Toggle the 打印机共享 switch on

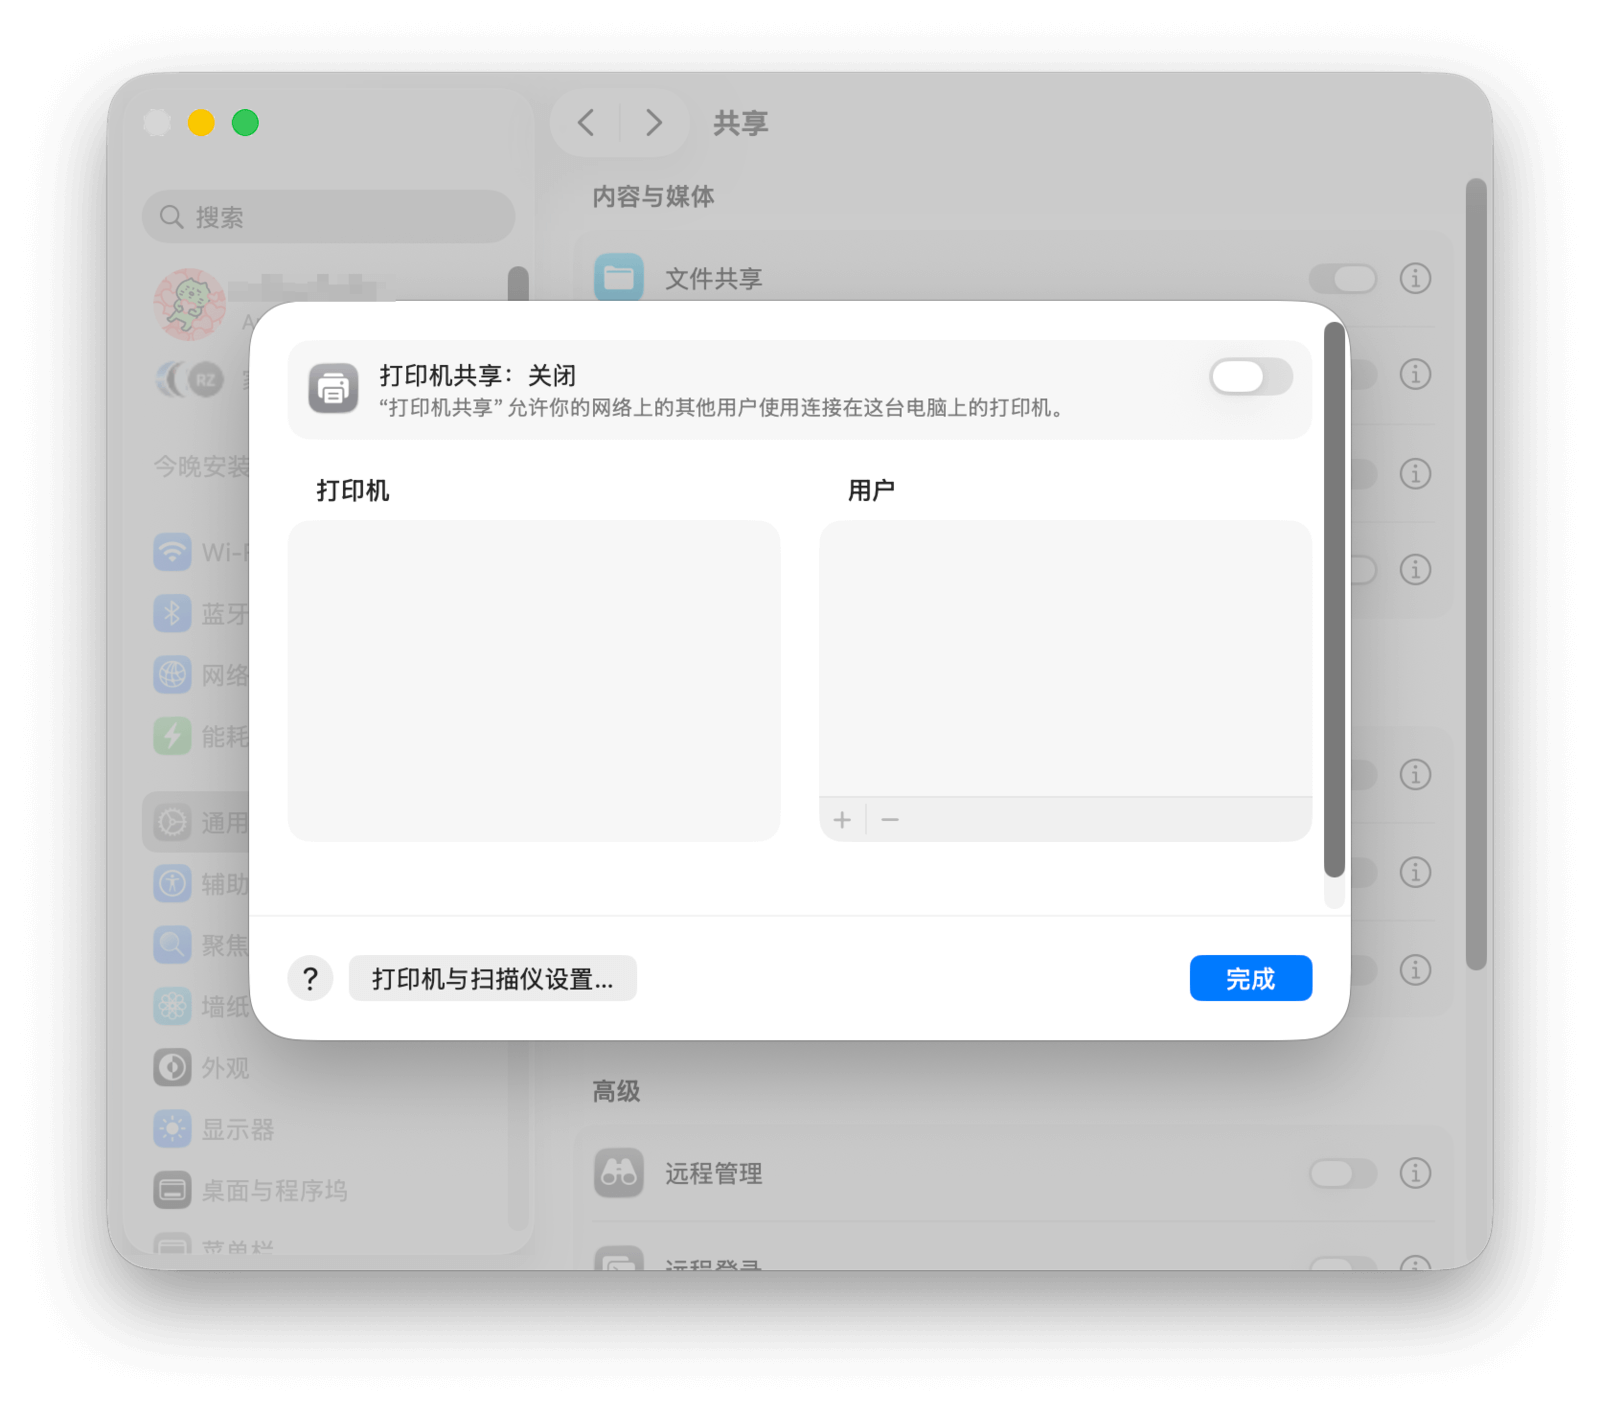pos(1250,377)
